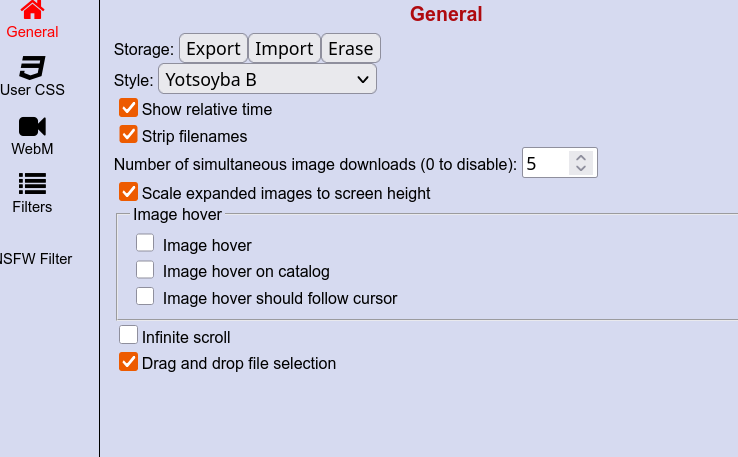Open the NSFW Filter section

point(36,259)
